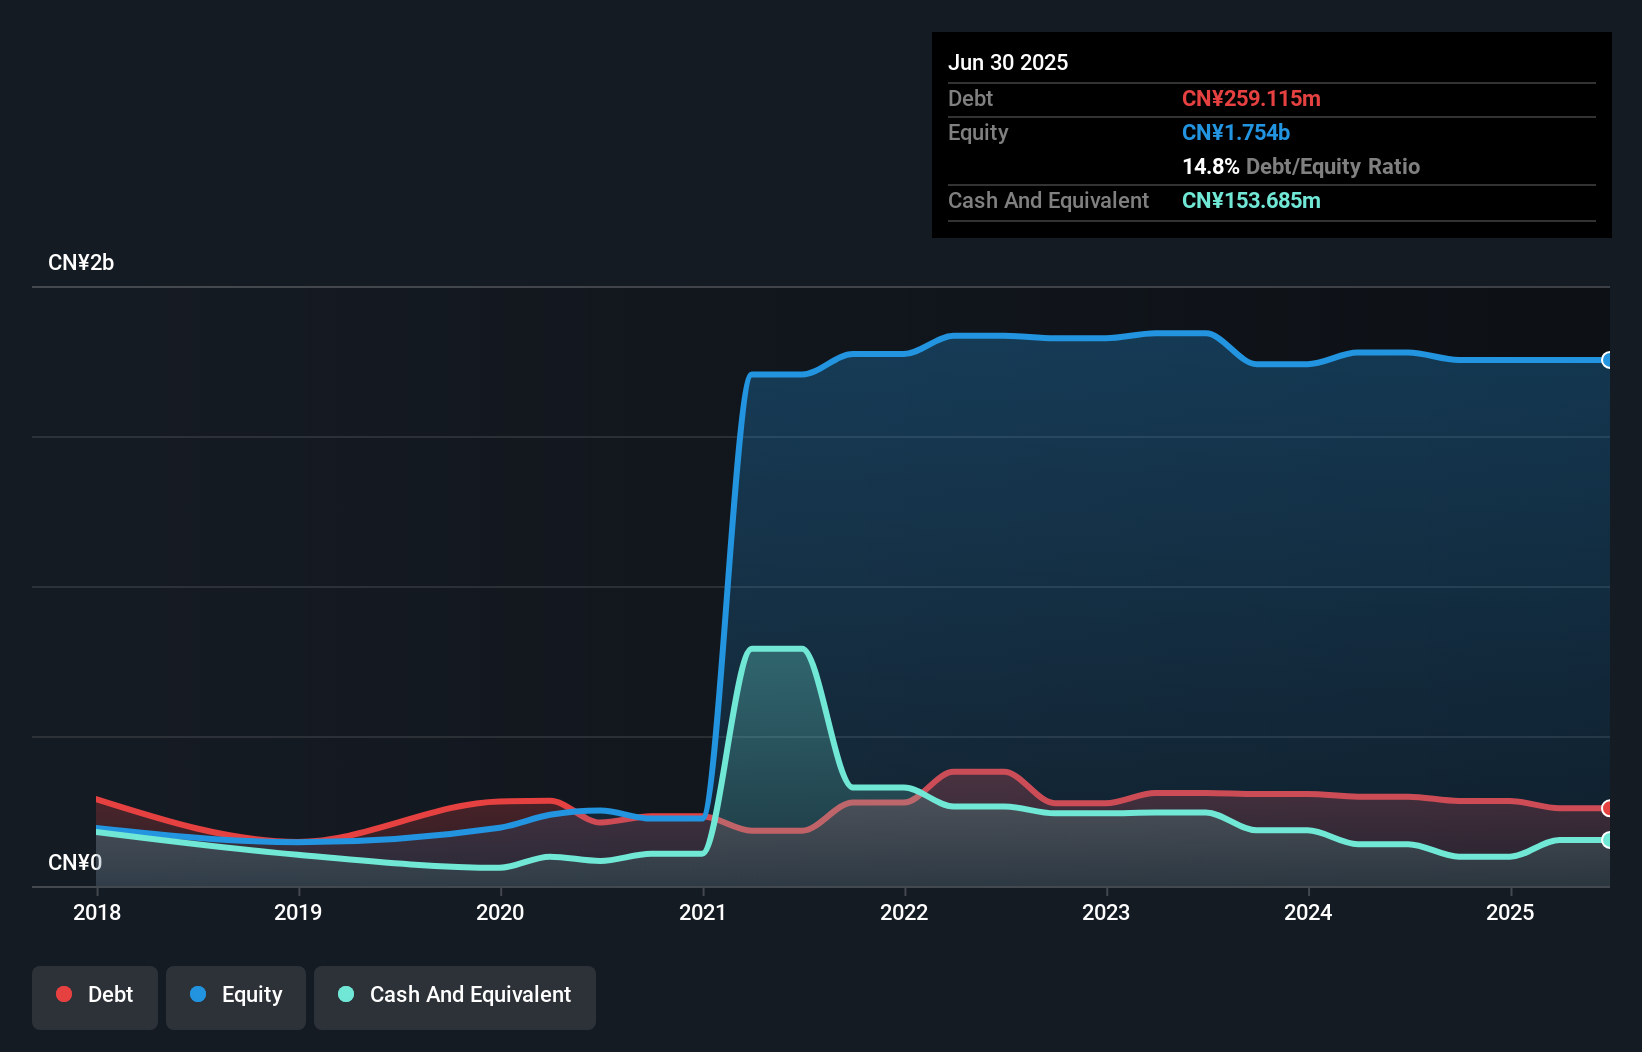Click the red circle beside CN¥259.115m Debt value
Viewport: 1642px width, 1052px height.
[1608, 808]
